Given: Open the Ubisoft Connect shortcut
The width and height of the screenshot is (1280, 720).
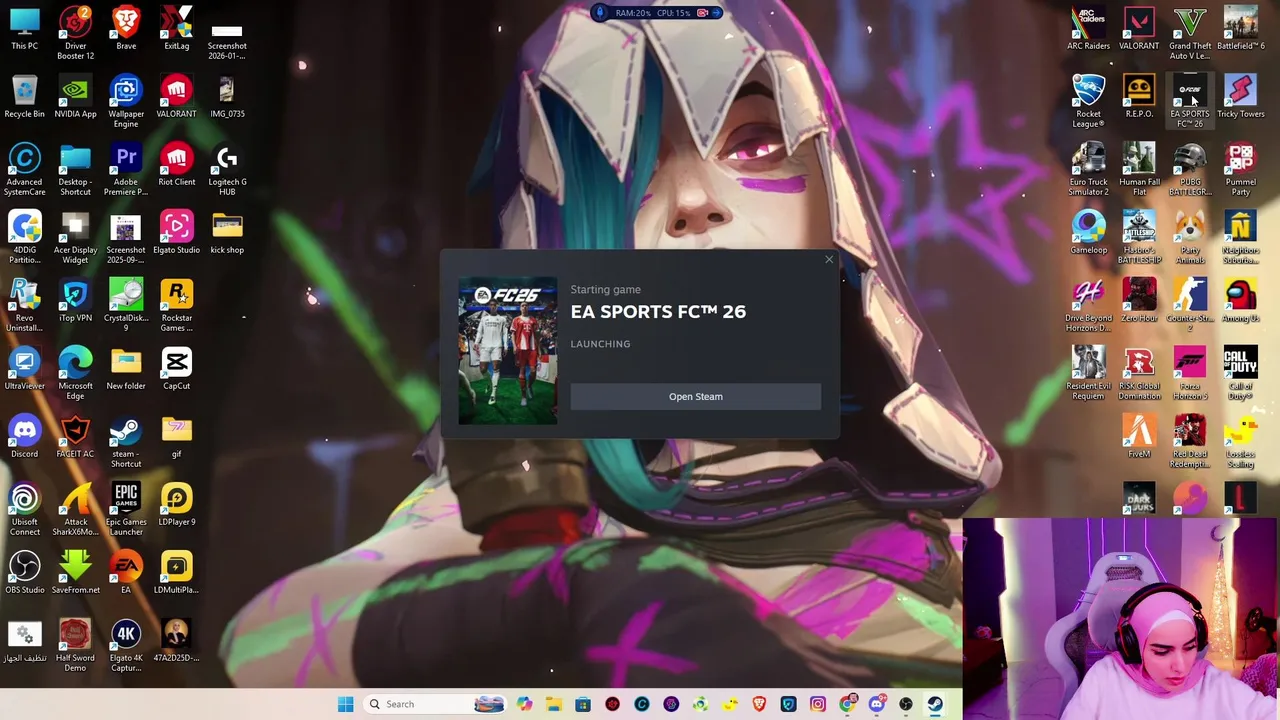Looking at the screenshot, I should click(x=25, y=509).
